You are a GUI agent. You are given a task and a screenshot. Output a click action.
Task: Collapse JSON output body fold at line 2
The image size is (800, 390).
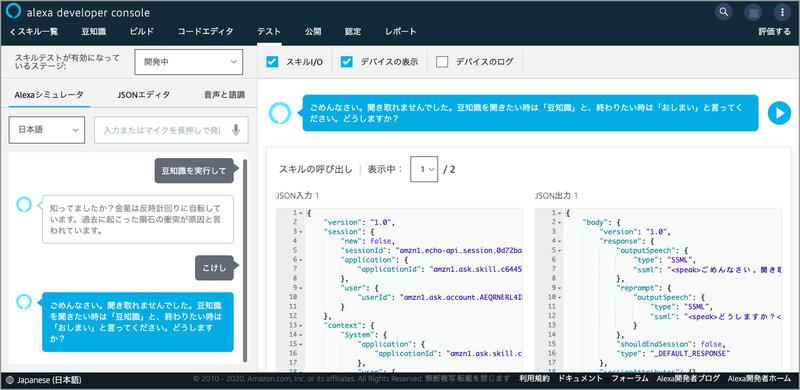(x=560, y=222)
